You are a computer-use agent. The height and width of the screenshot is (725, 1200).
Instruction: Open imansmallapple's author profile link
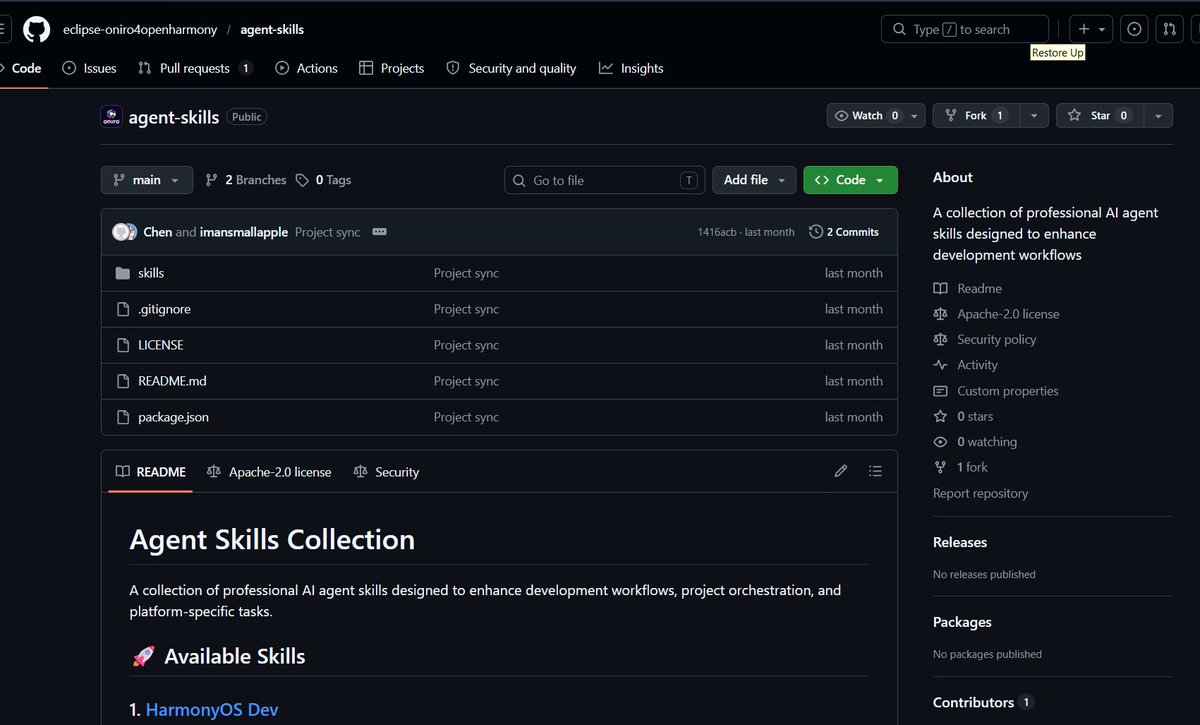tap(244, 232)
